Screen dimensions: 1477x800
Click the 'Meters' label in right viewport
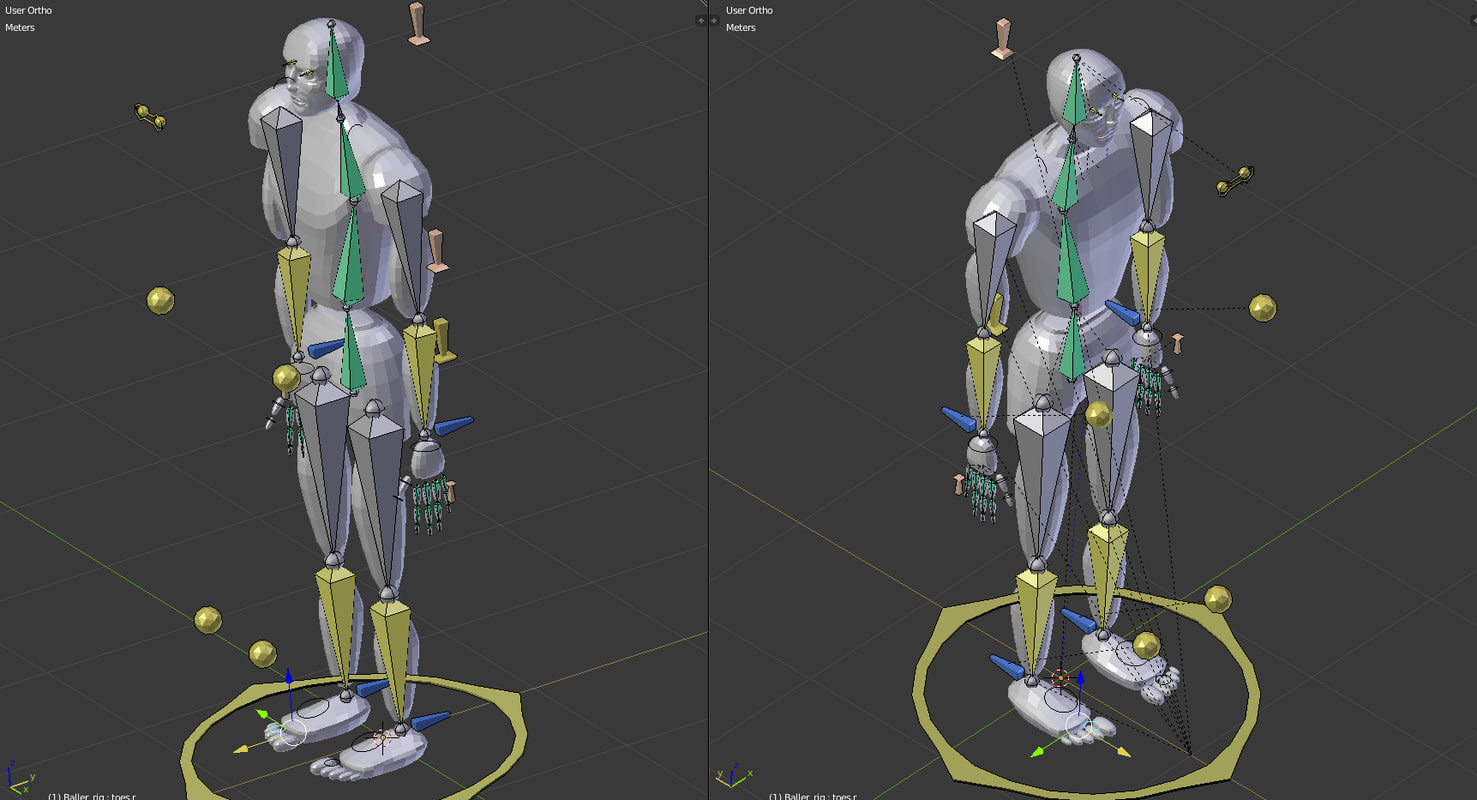(740, 27)
